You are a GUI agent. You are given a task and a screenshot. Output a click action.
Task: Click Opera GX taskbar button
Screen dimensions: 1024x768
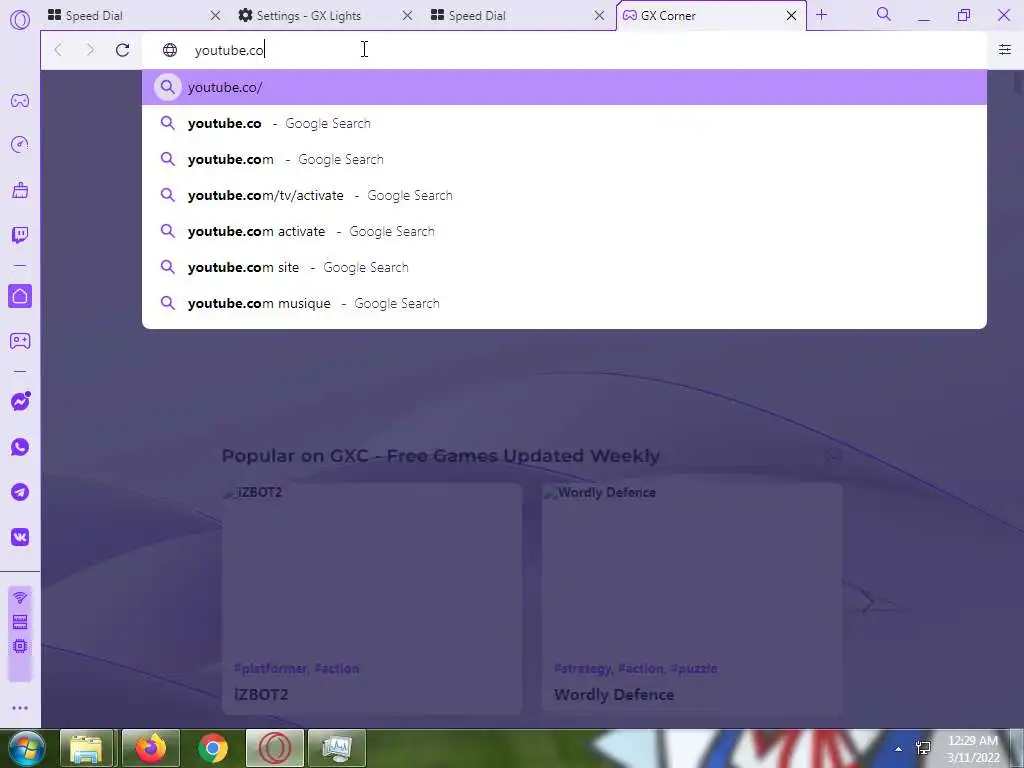(275, 748)
